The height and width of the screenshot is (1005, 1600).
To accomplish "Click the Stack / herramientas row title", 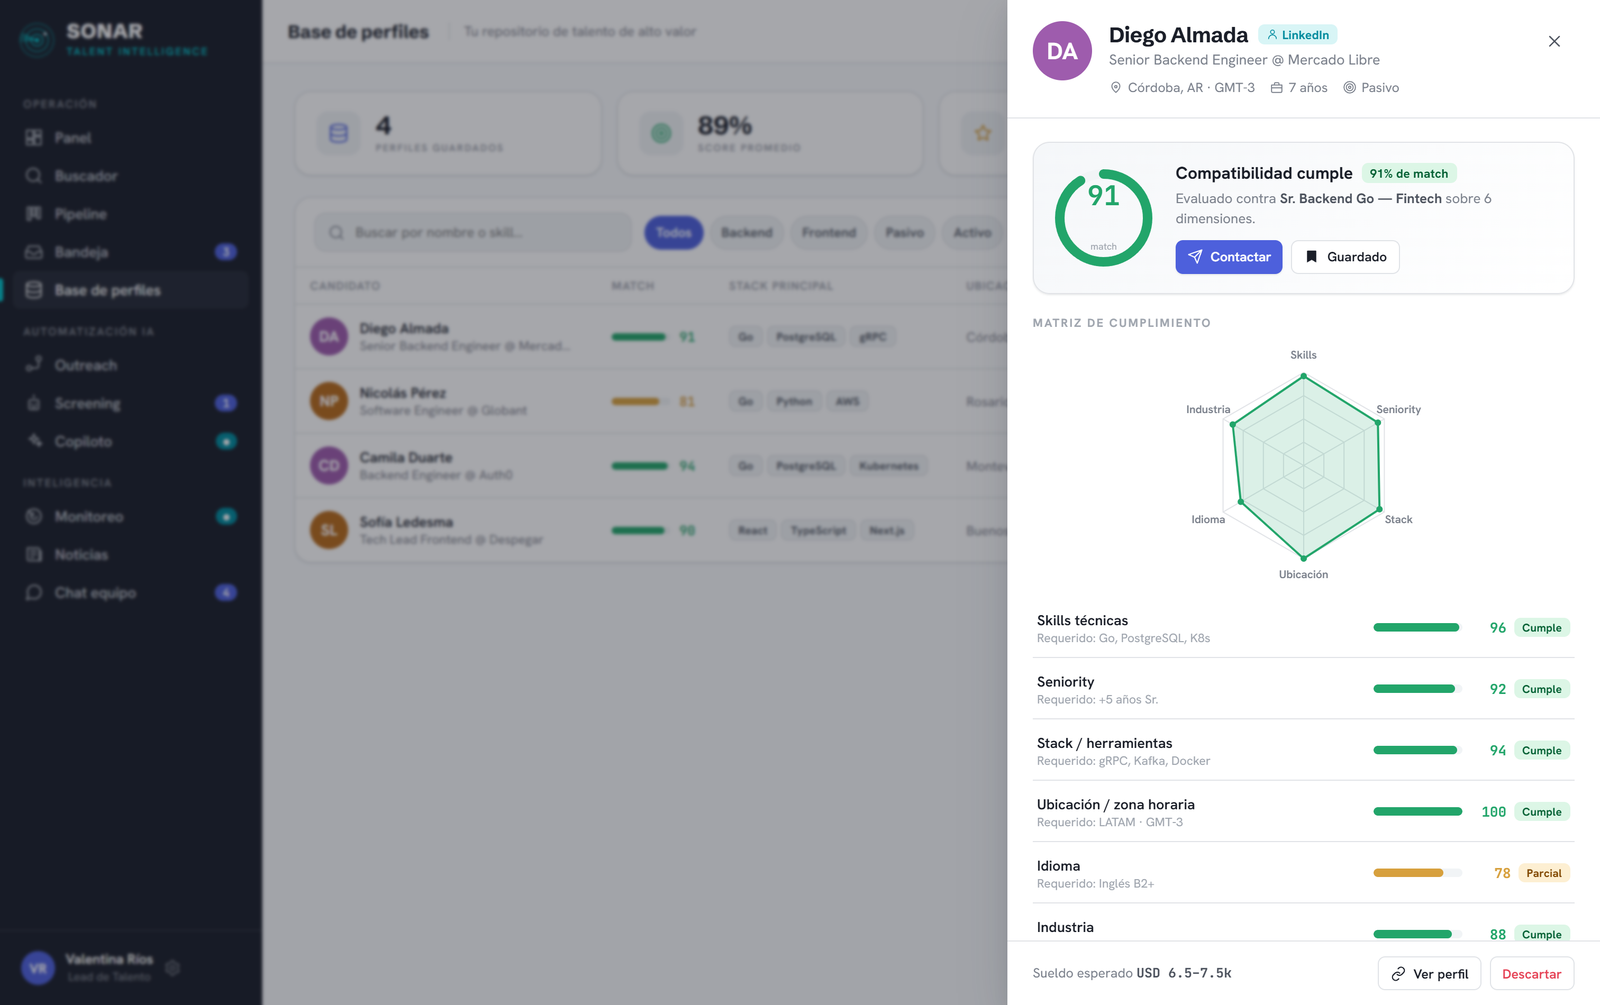I will [1104, 743].
